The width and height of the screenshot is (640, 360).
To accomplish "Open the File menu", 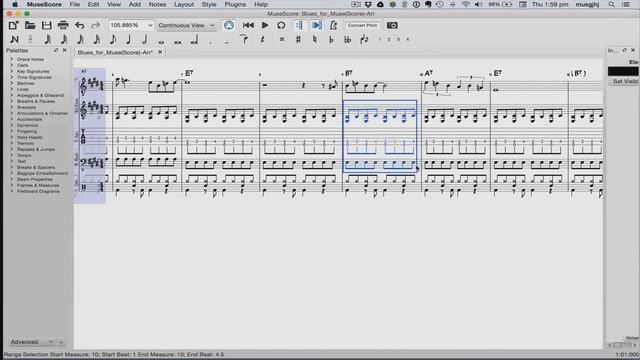I will (75, 4).
